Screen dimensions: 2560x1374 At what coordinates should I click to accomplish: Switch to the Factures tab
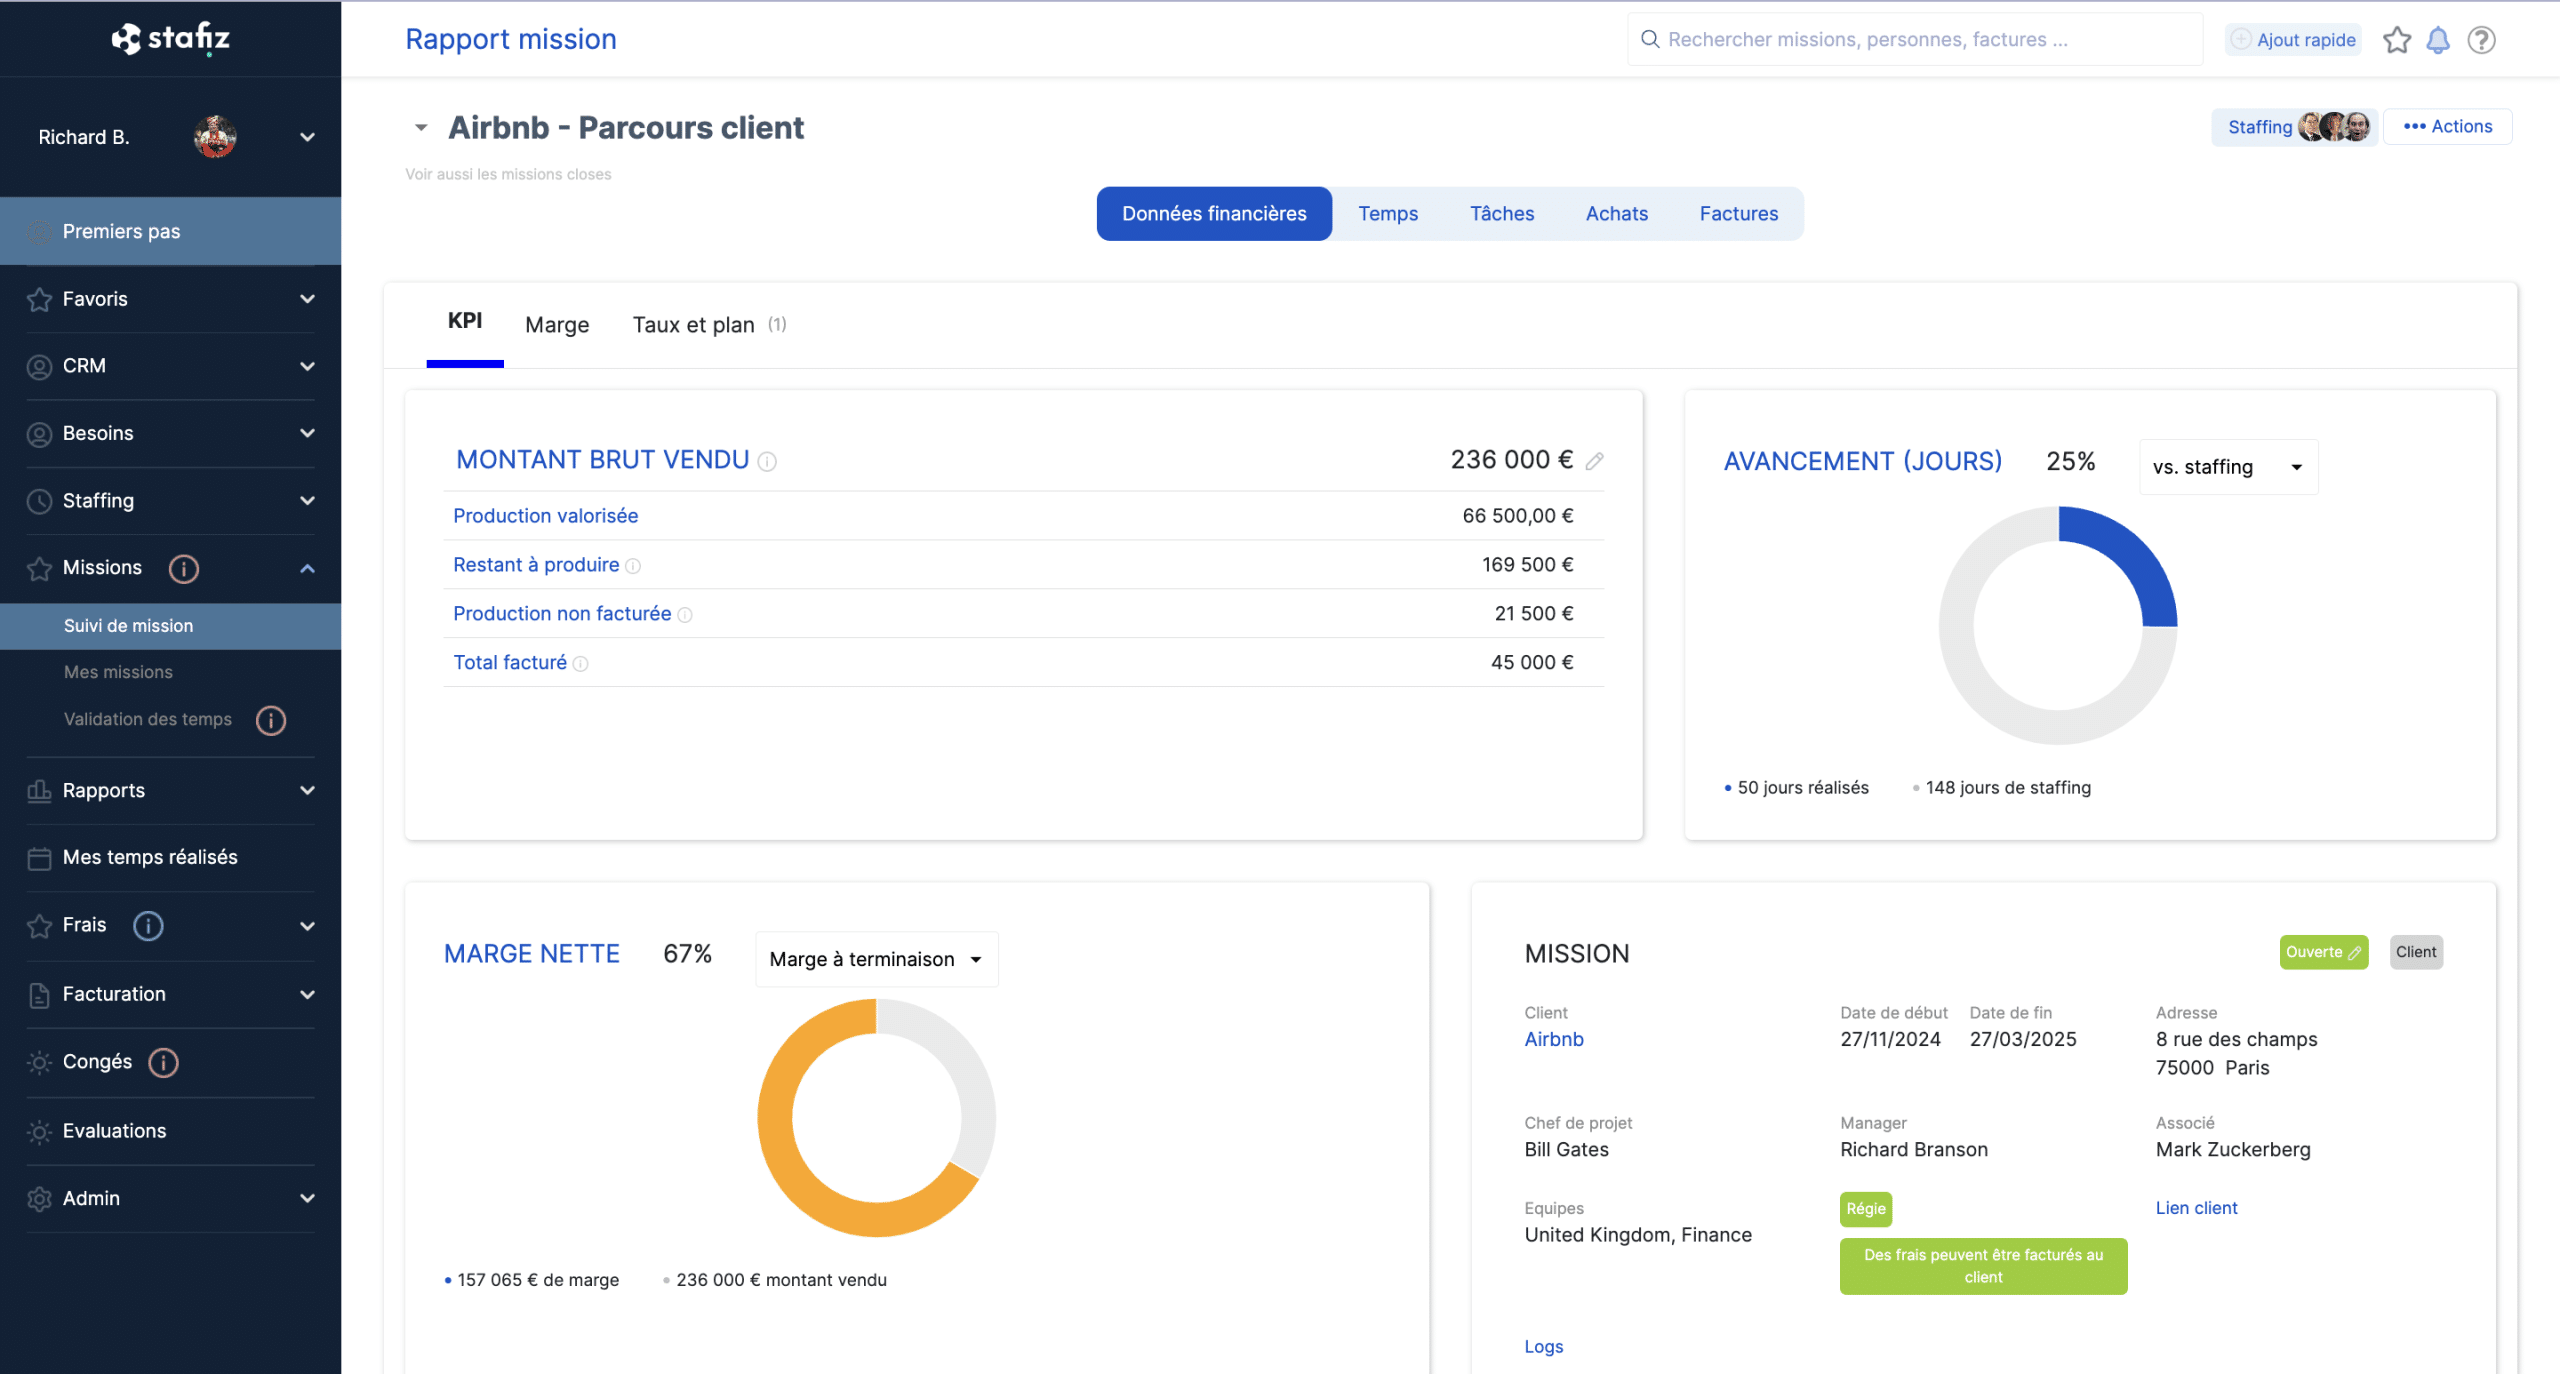click(1739, 214)
